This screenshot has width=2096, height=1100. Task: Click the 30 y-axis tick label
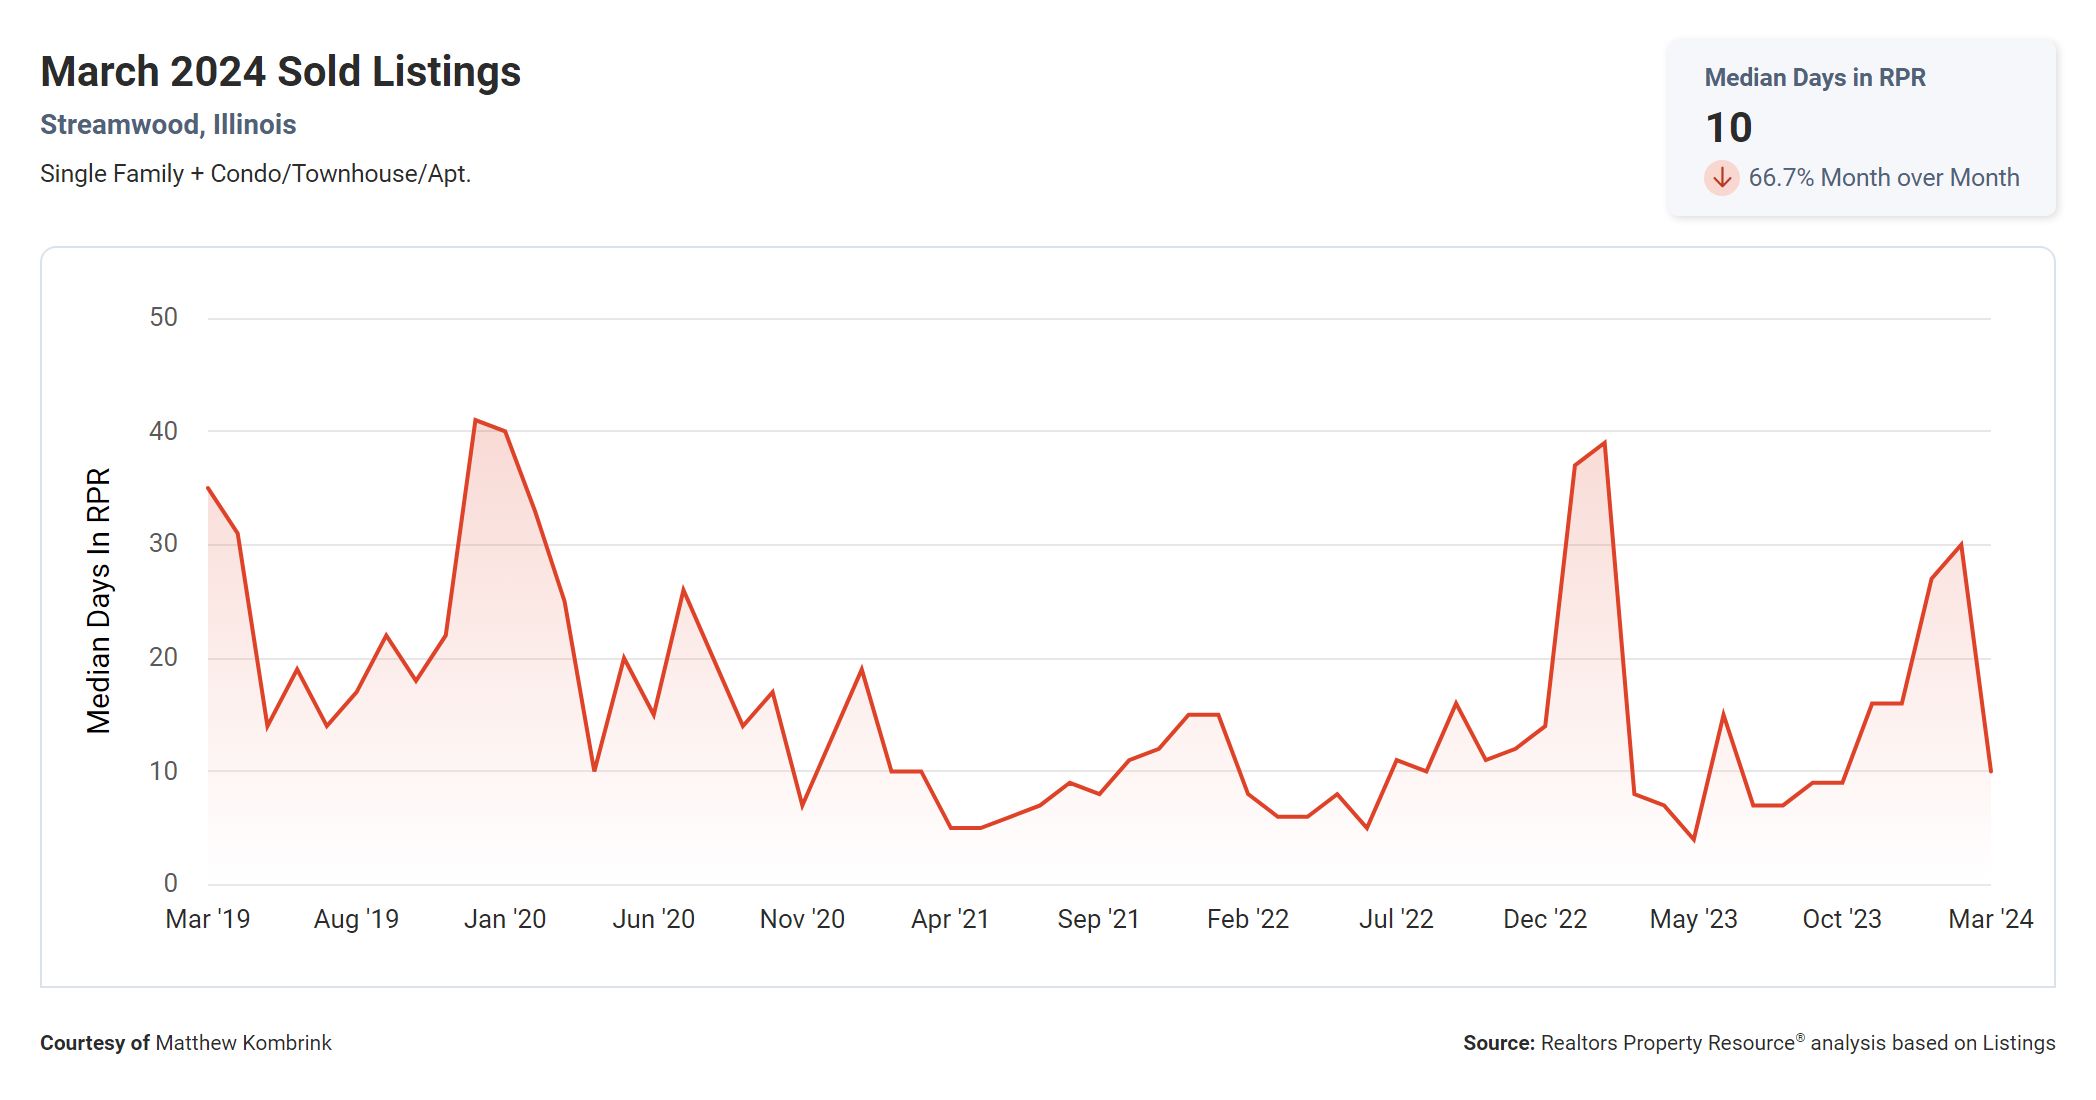click(163, 544)
